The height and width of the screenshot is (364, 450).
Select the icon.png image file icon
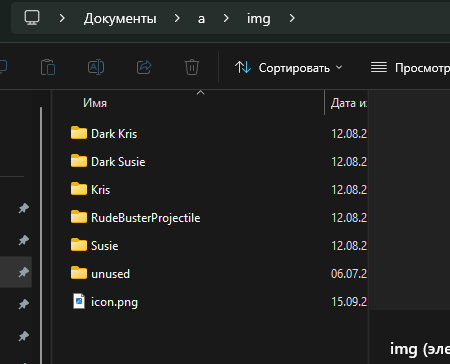click(x=79, y=301)
